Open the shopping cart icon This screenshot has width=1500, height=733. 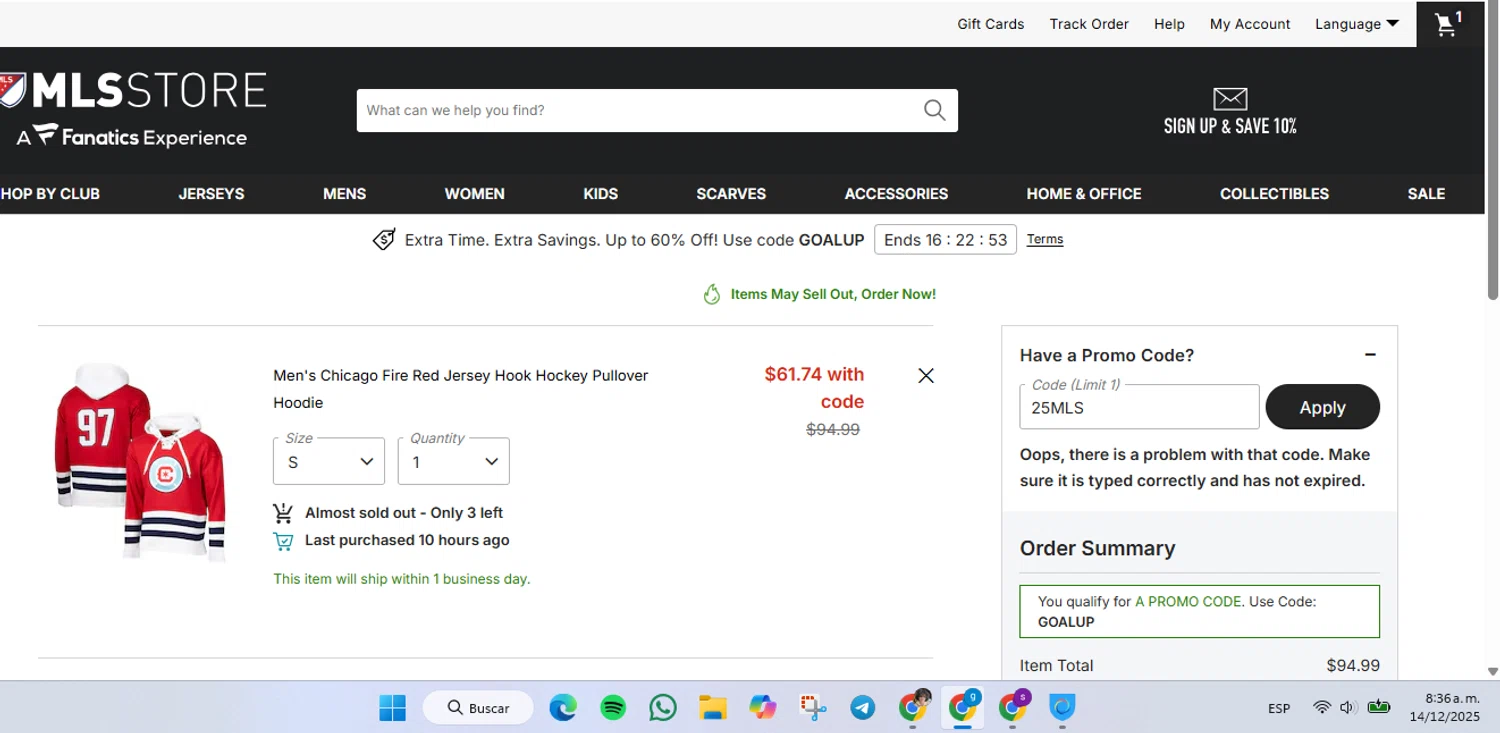click(1448, 24)
